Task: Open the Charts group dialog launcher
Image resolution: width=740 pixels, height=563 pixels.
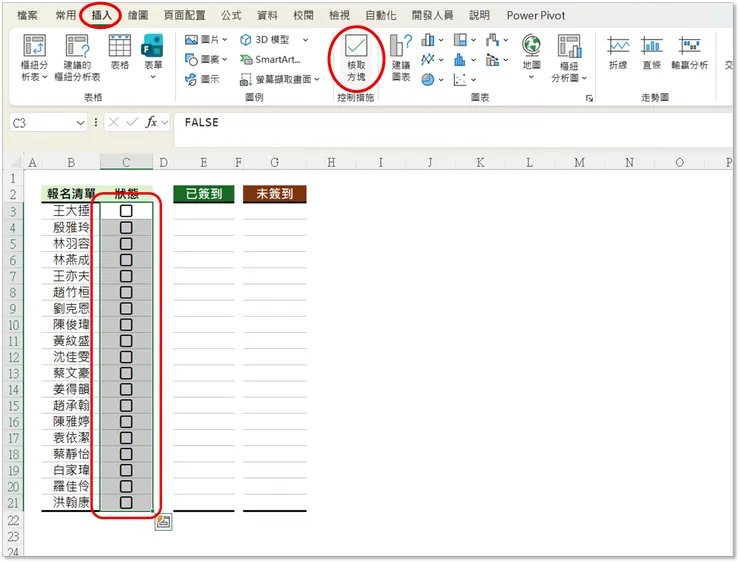Action: pyautogui.click(x=589, y=98)
